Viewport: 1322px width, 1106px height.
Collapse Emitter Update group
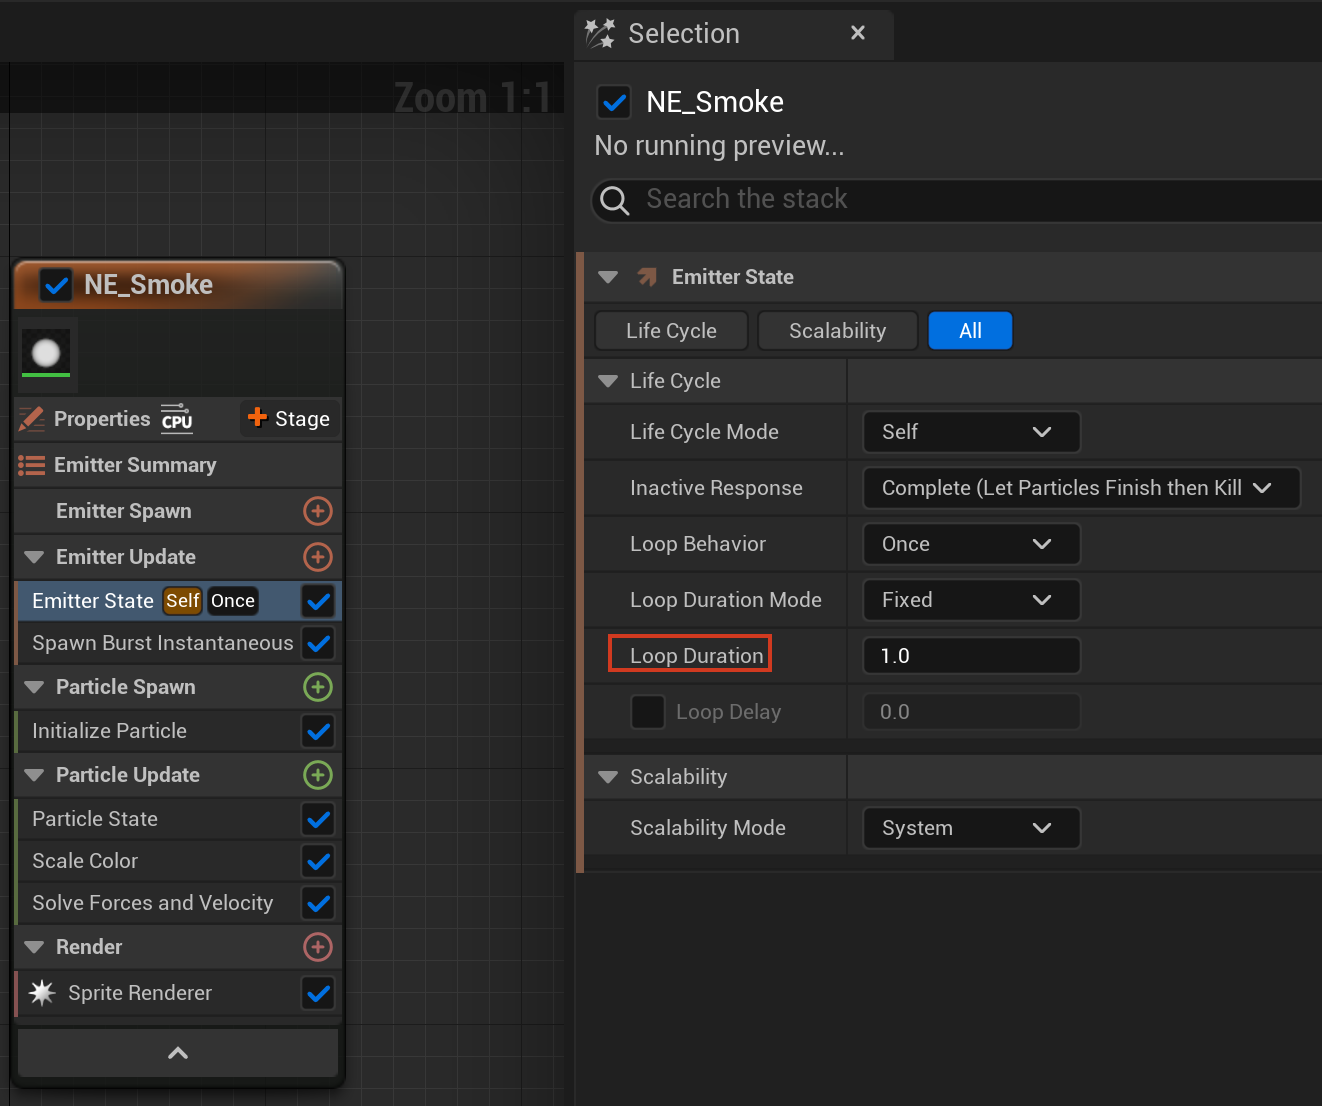[34, 557]
